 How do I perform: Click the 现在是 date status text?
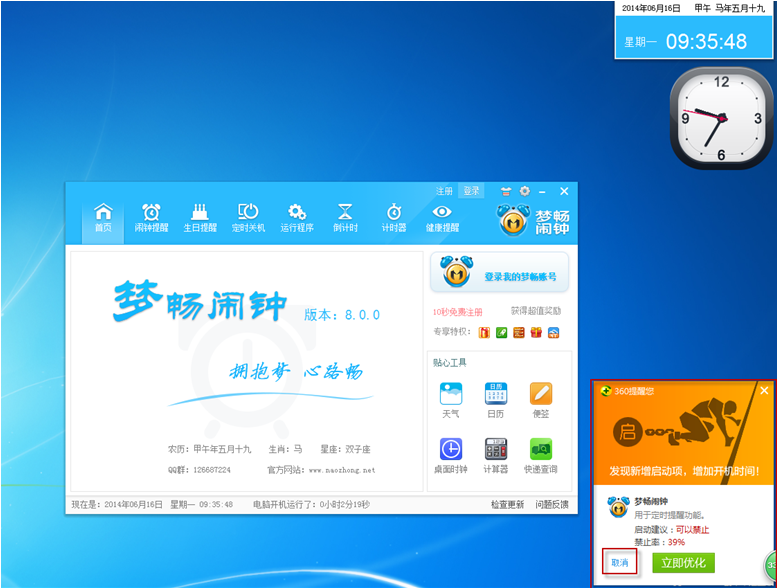(x=152, y=504)
